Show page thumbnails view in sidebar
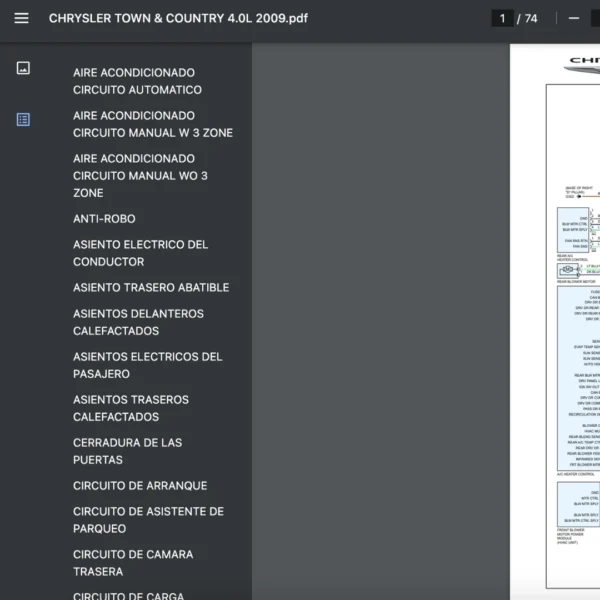This screenshot has height=600, width=600. 23,68
